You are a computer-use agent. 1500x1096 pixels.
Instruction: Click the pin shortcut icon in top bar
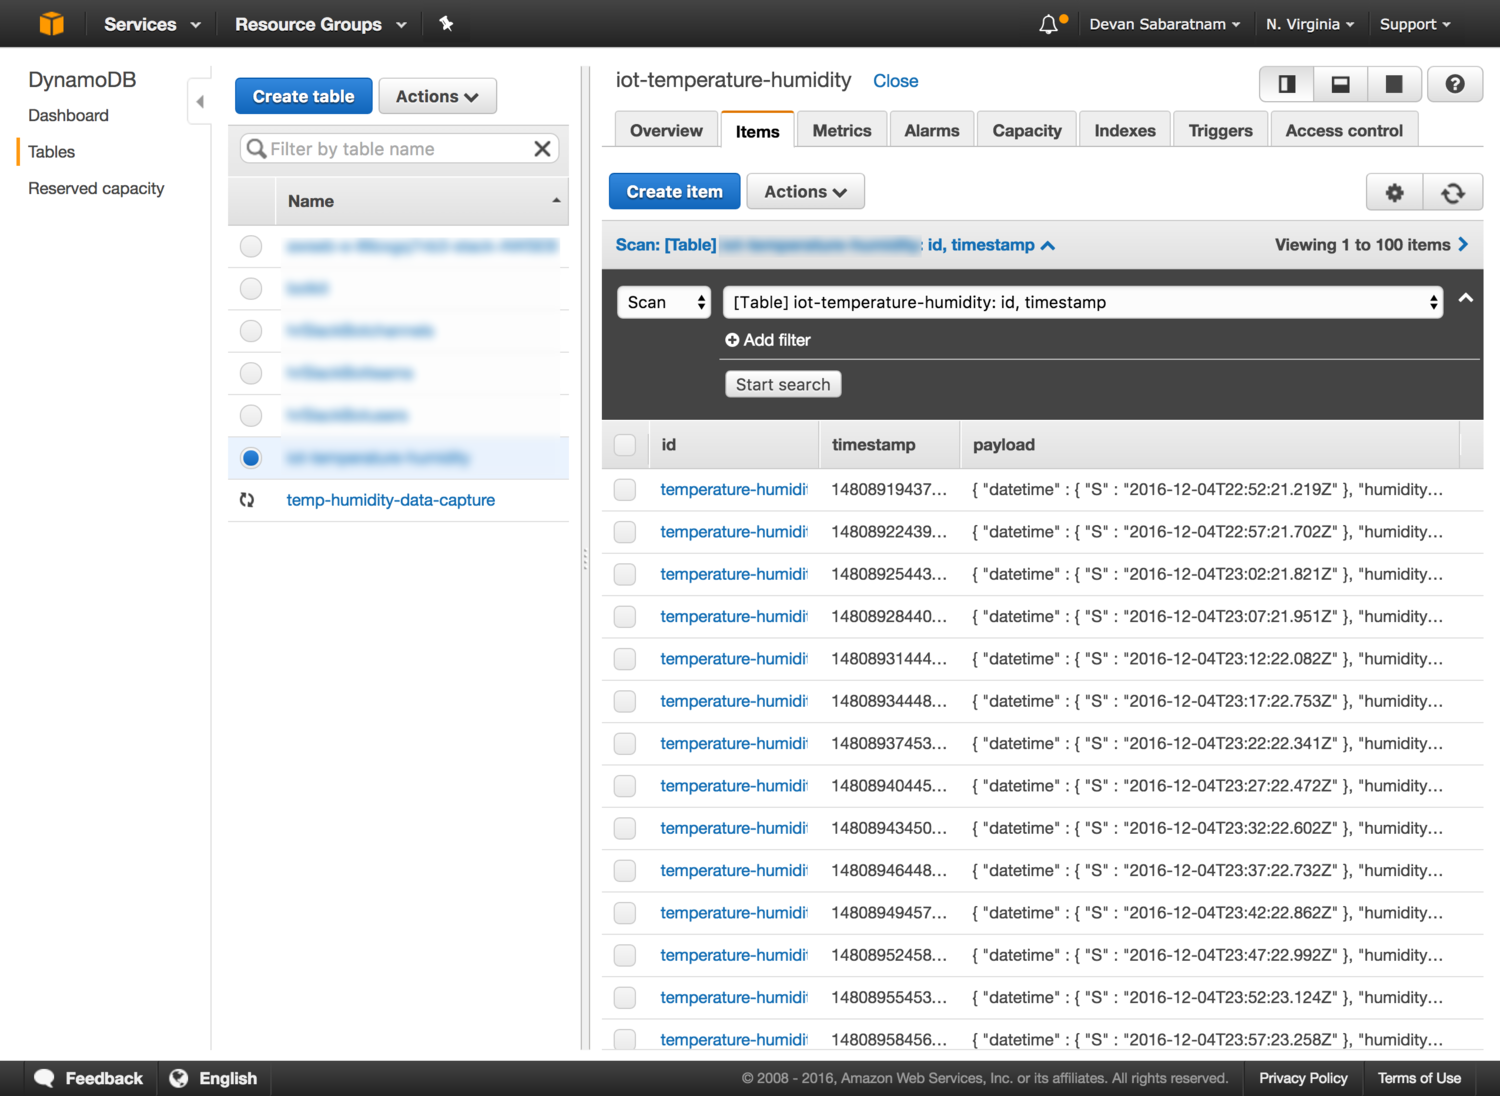point(446,24)
